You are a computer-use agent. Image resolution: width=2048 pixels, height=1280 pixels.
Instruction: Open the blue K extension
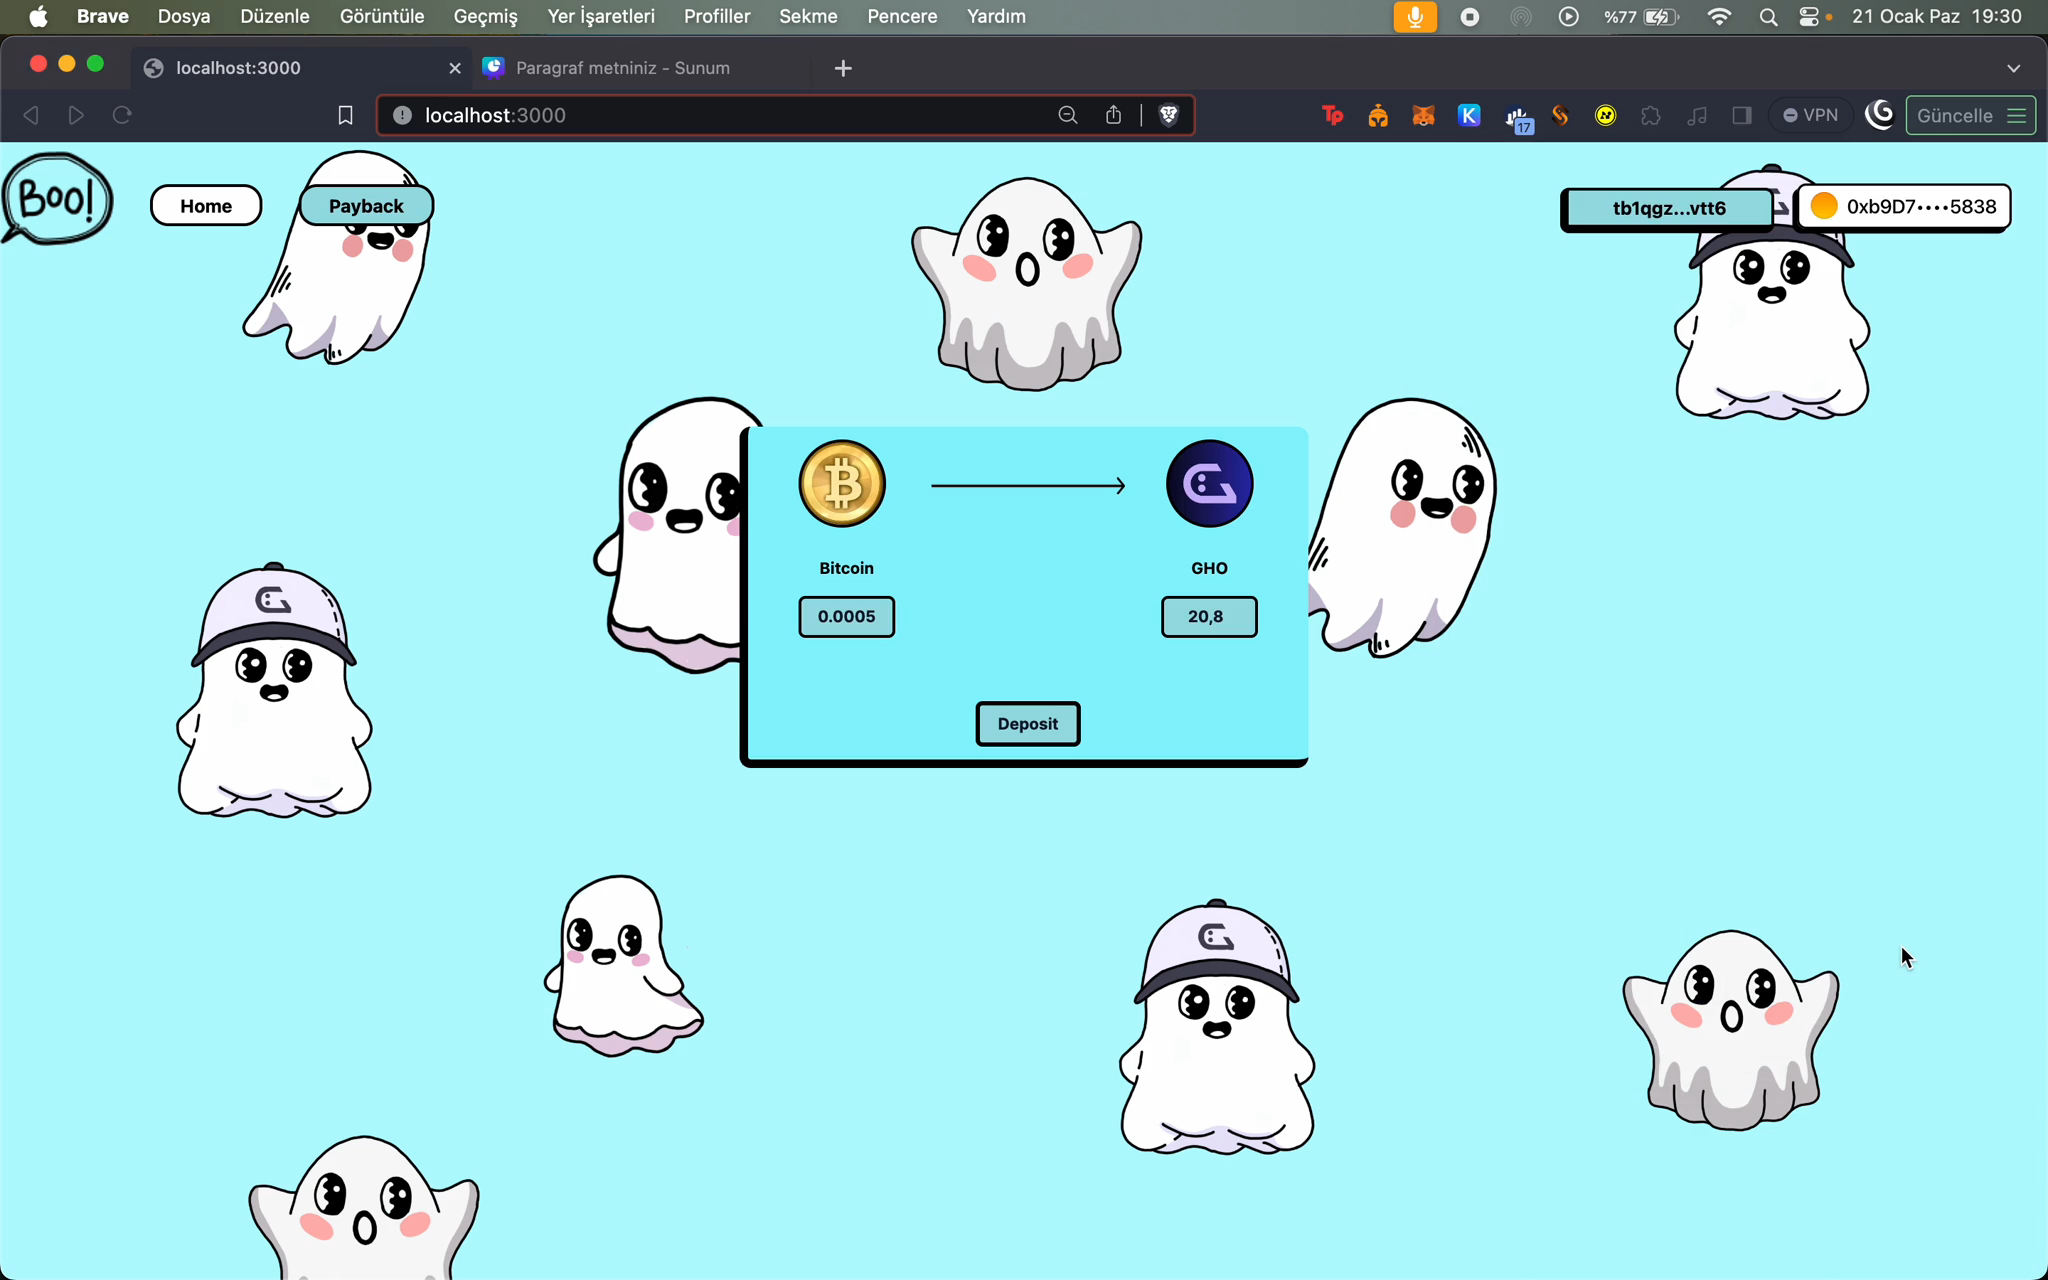pyautogui.click(x=1469, y=115)
